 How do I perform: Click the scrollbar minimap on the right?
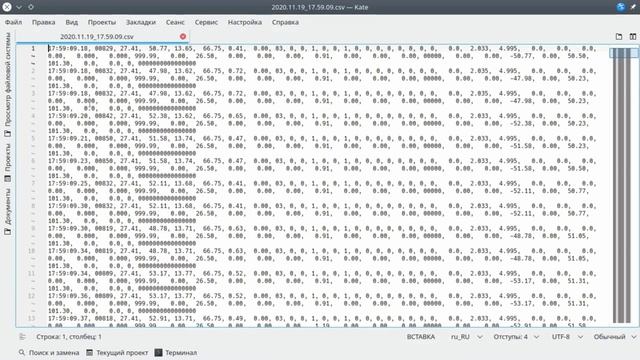pyautogui.click(x=624, y=185)
